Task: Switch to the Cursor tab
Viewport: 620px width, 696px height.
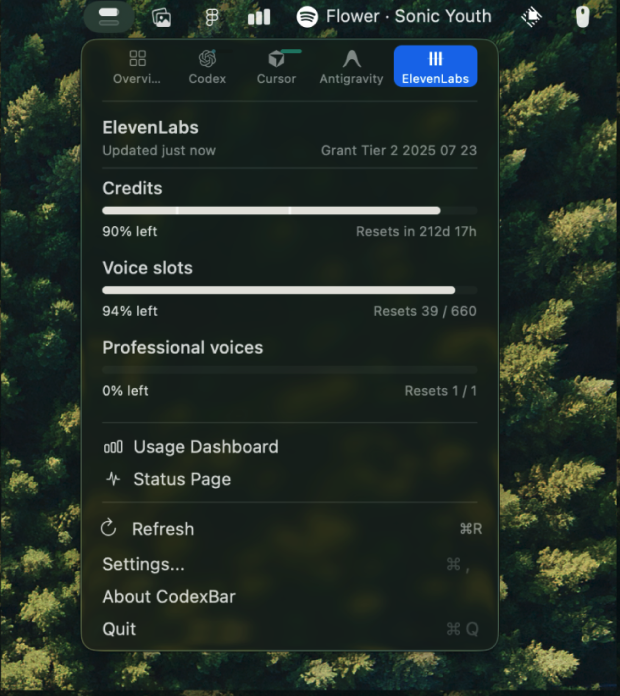Action: click(276, 67)
